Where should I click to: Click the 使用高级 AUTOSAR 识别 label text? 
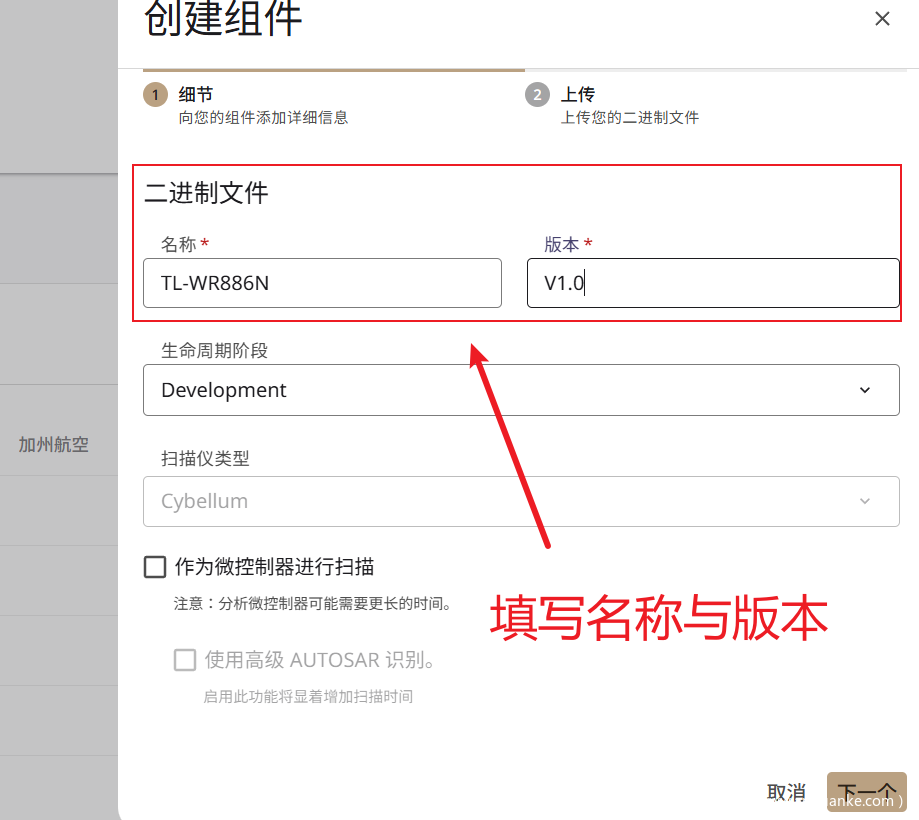coord(320,660)
